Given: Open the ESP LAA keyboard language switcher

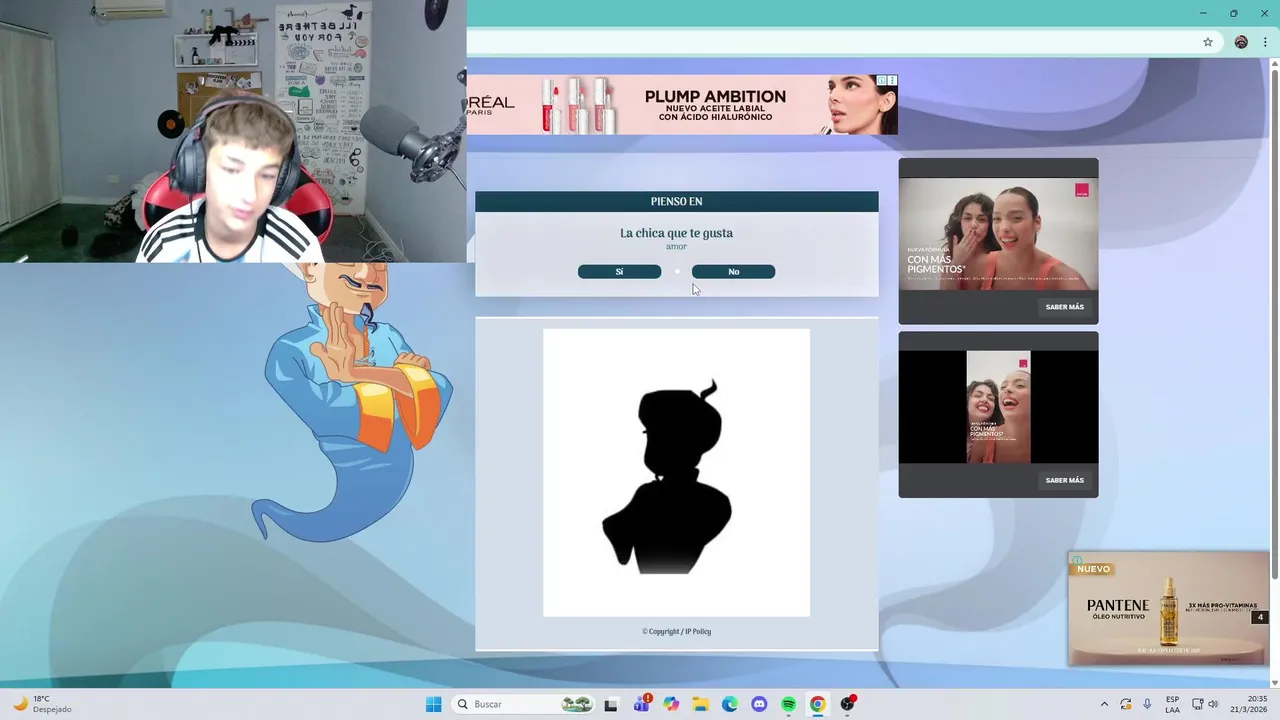Looking at the screenshot, I should click(x=1172, y=704).
